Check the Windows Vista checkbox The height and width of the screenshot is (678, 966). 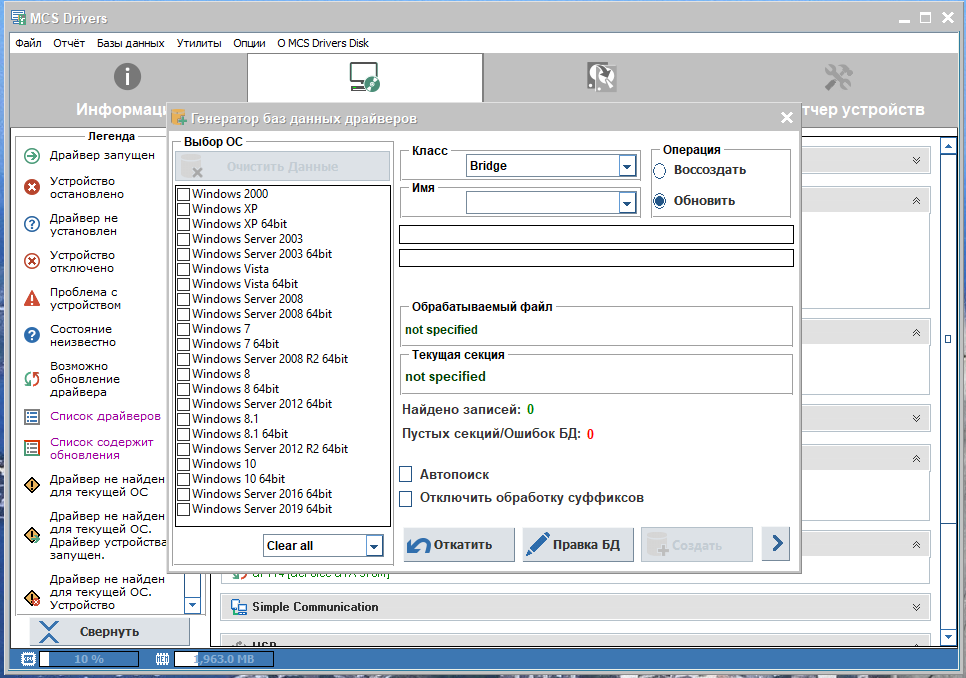(x=184, y=269)
